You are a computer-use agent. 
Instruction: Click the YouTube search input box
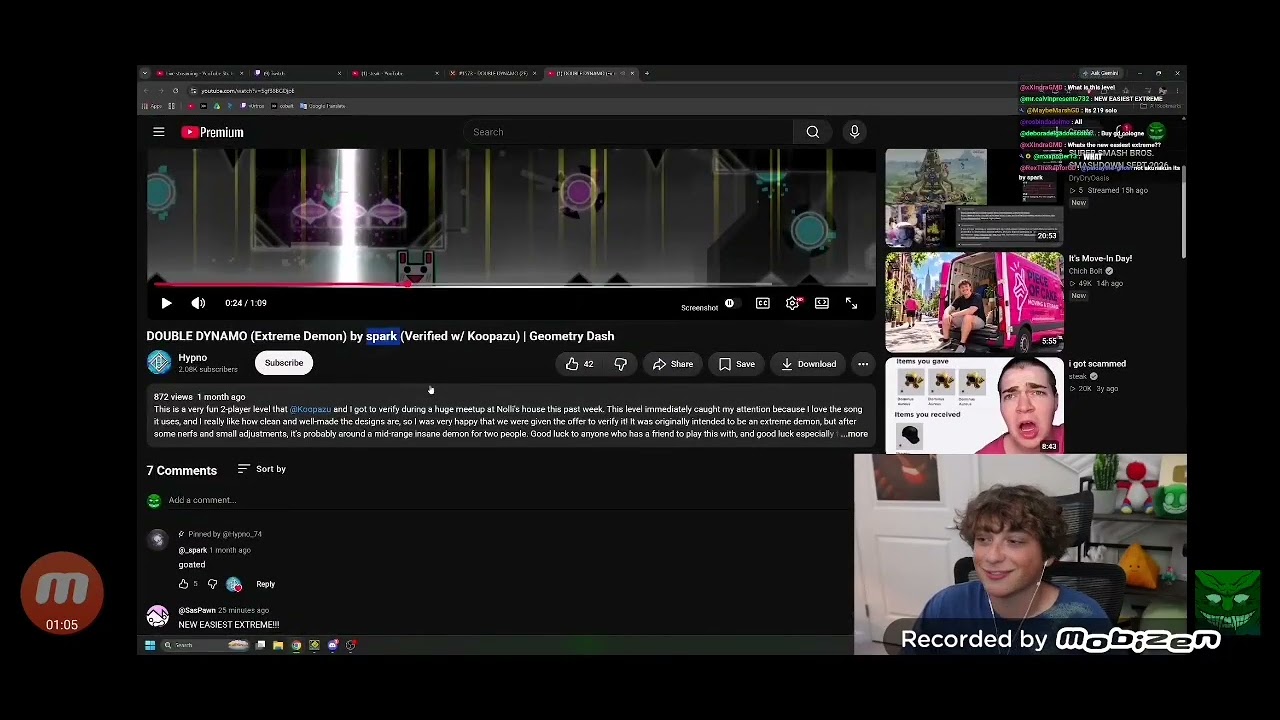(x=630, y=132)
